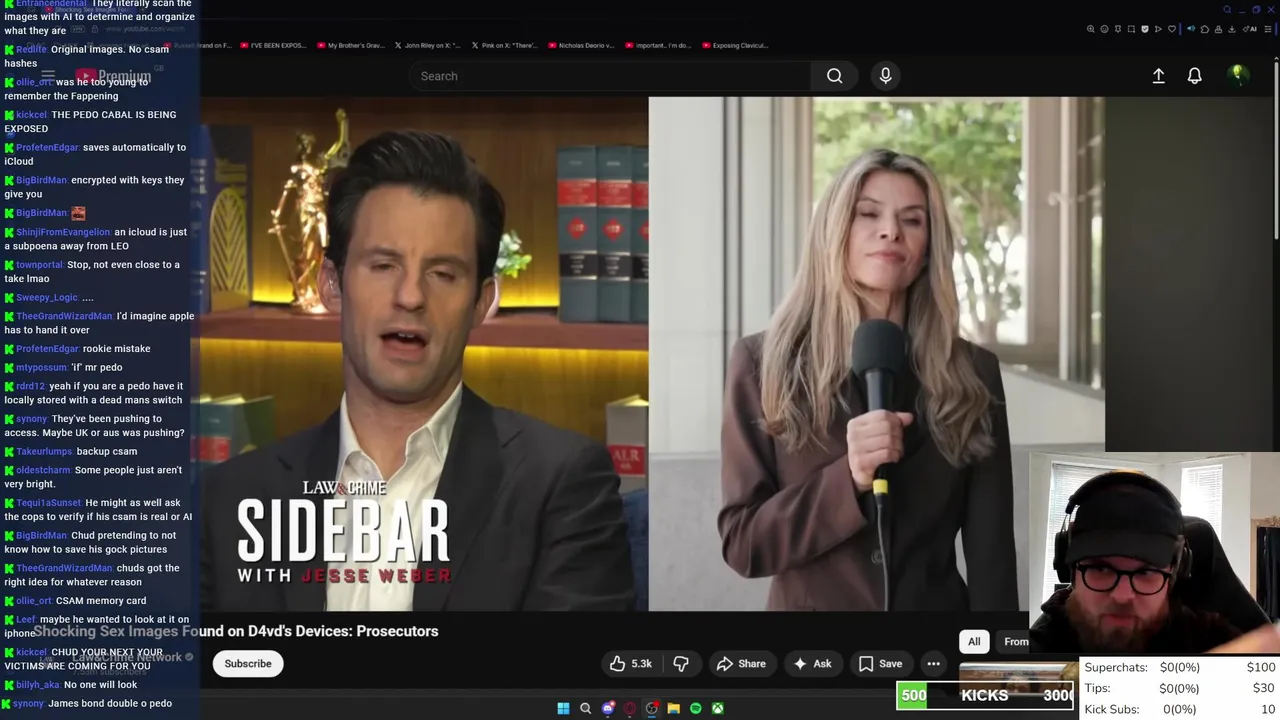Click the video title about D4vd's Devices
Viewport: 1280px width, 720px height.
pyautogui.click(x=236, y=631)
